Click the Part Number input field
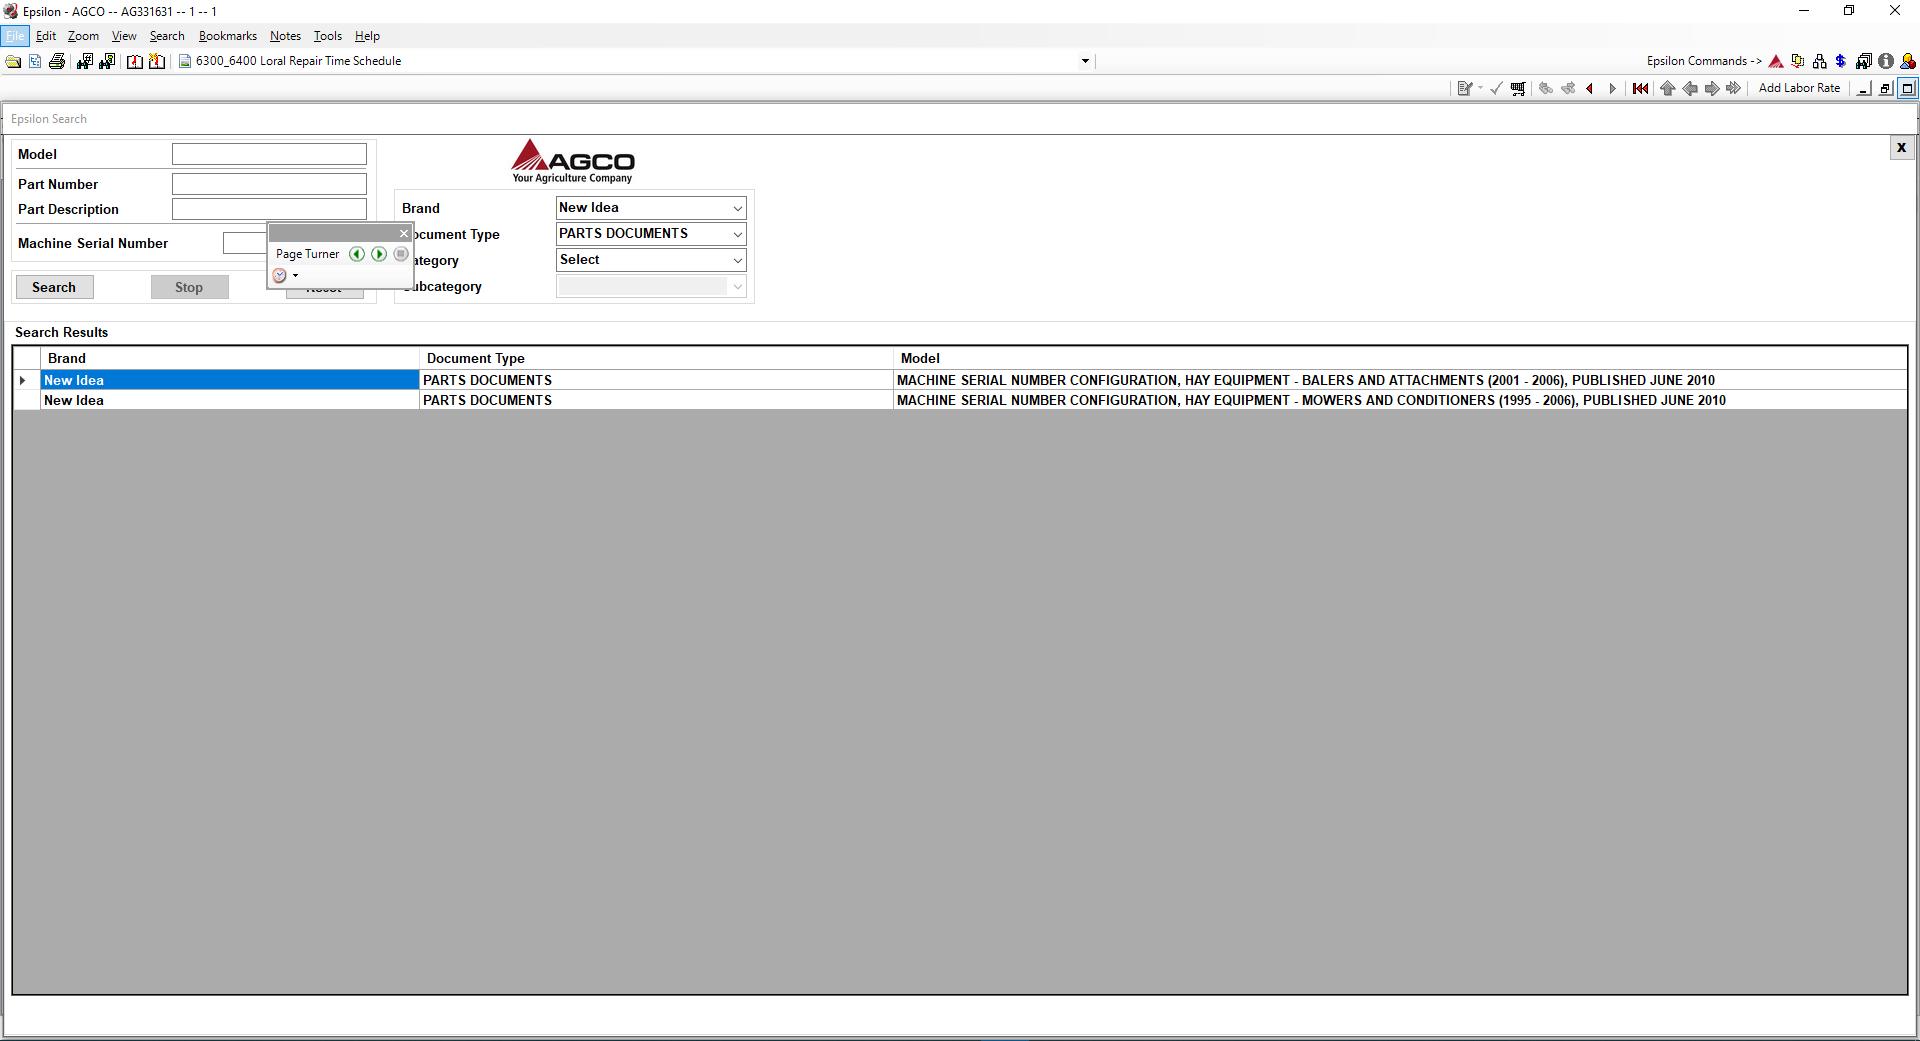Image resolution: width=1920 pixels, height=1041 pixels. [x=269, y=184]
